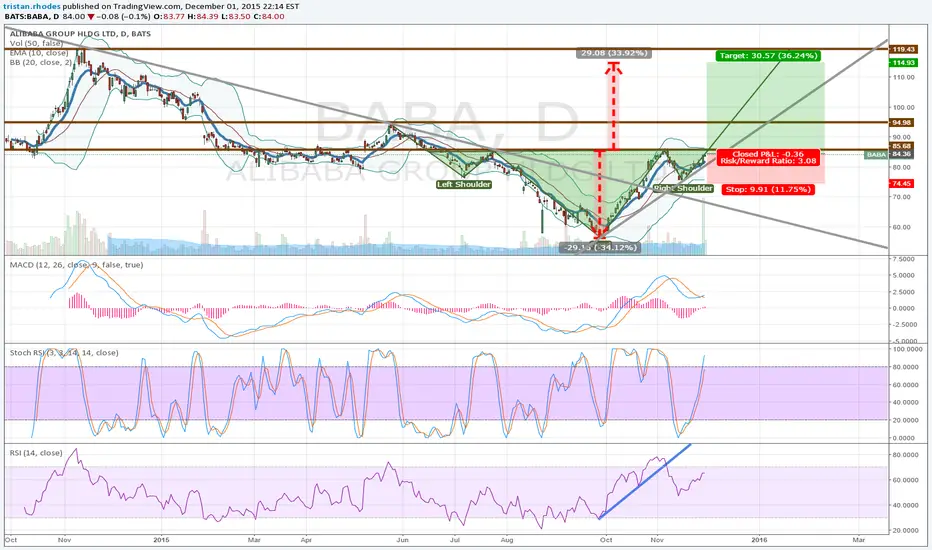The image size is (932, 550).
Task: Click the 2015 label on time axis
Action: [161, 540]
